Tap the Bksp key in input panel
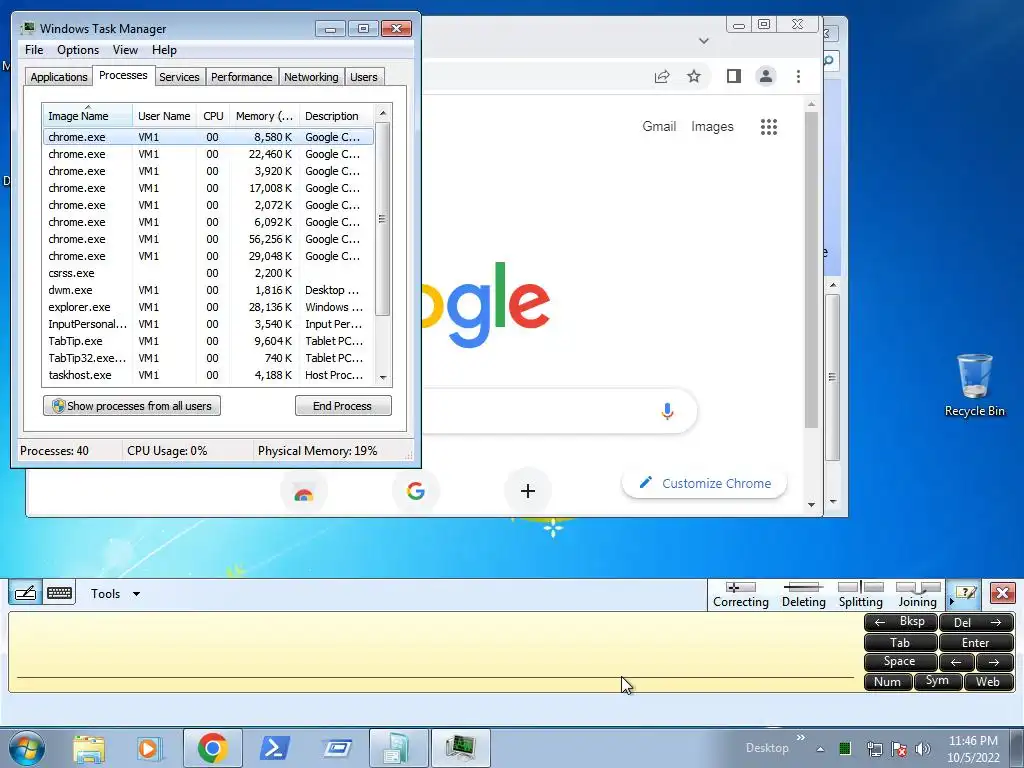The width and height of the screenshot is (1024, 768). (x=901, y=622)
